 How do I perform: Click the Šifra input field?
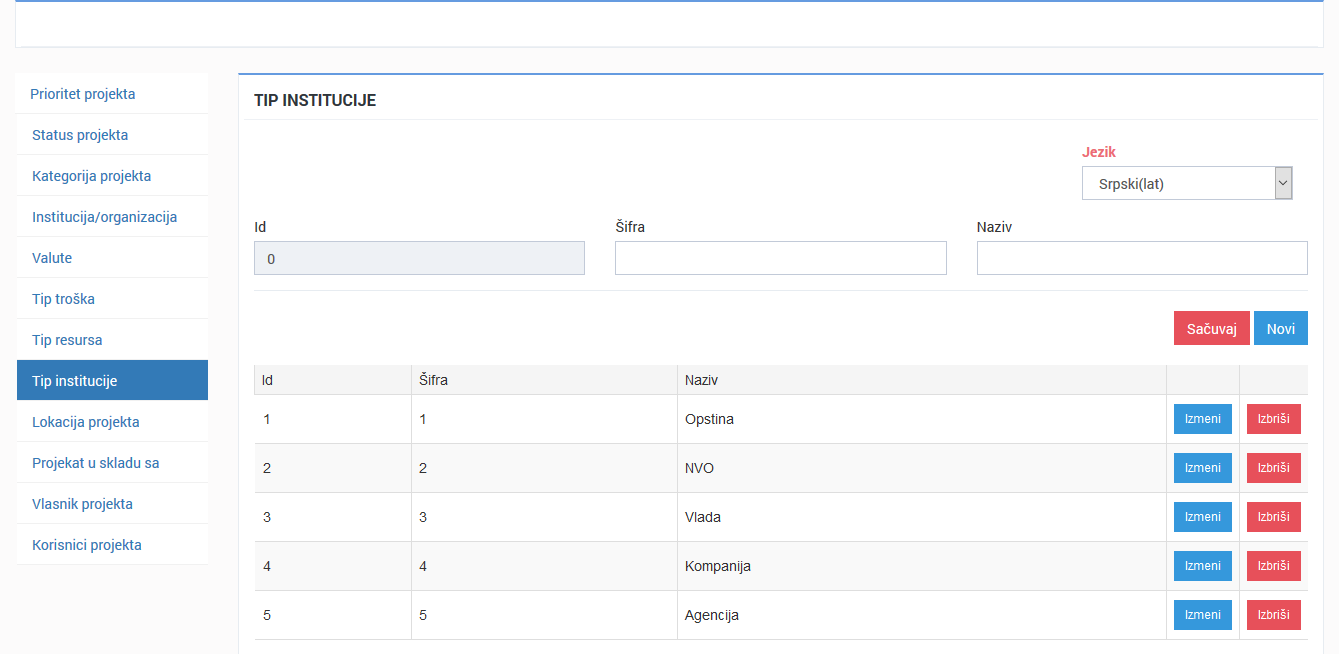780,258
